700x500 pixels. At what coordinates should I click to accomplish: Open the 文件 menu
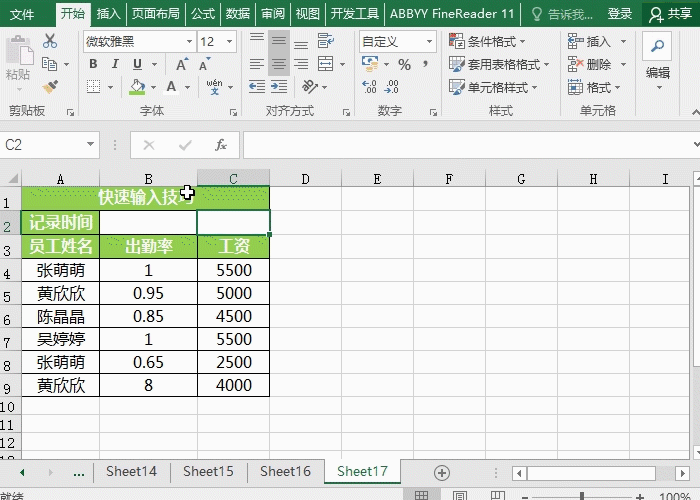21,14
